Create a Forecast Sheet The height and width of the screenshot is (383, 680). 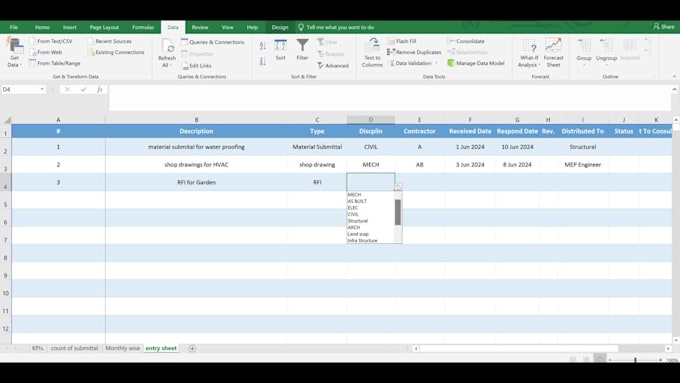(x=553, y=52)
